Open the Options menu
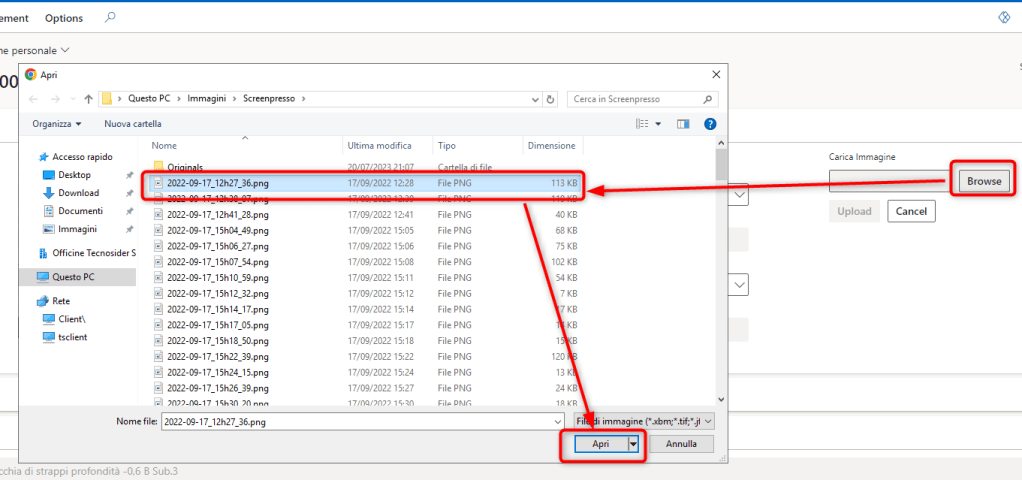Image resolution: width=1022 pixels, height=480 pixels. [64, 18]
